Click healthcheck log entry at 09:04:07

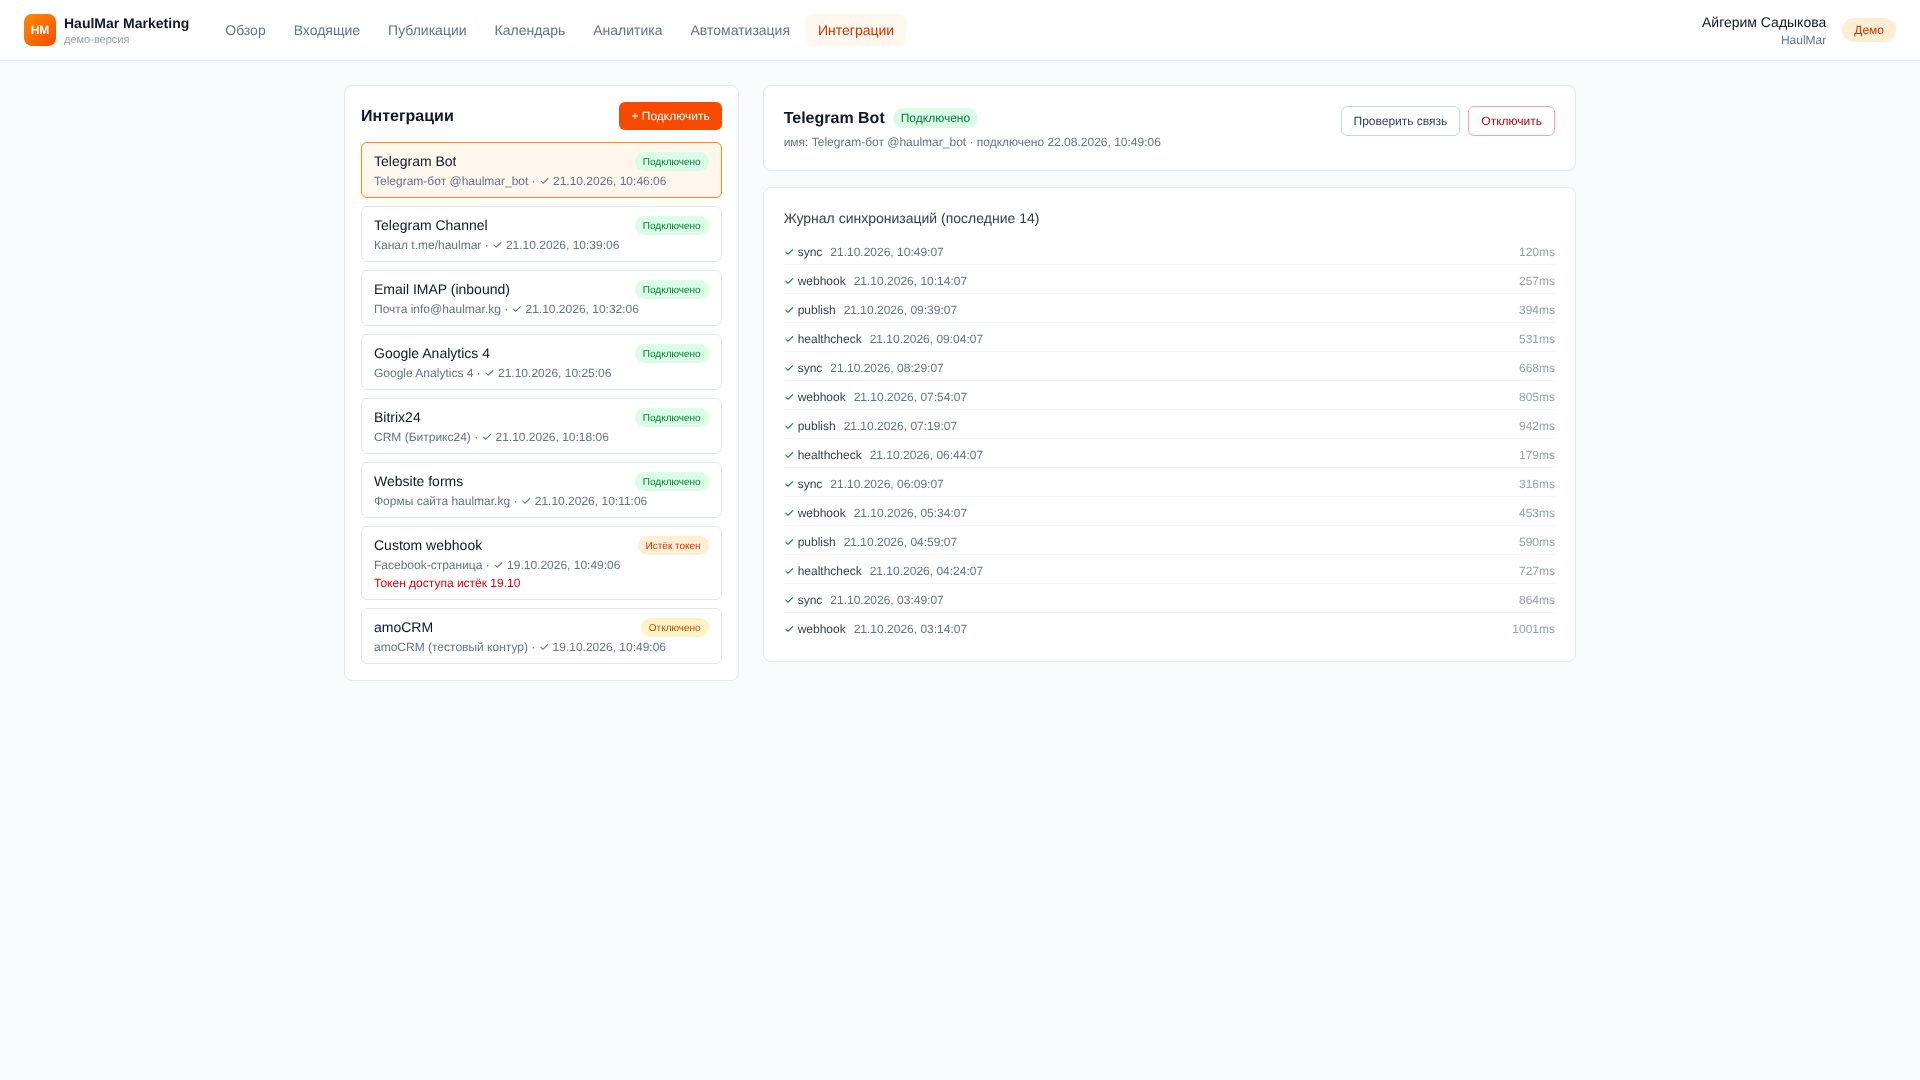pos(1169,339)
